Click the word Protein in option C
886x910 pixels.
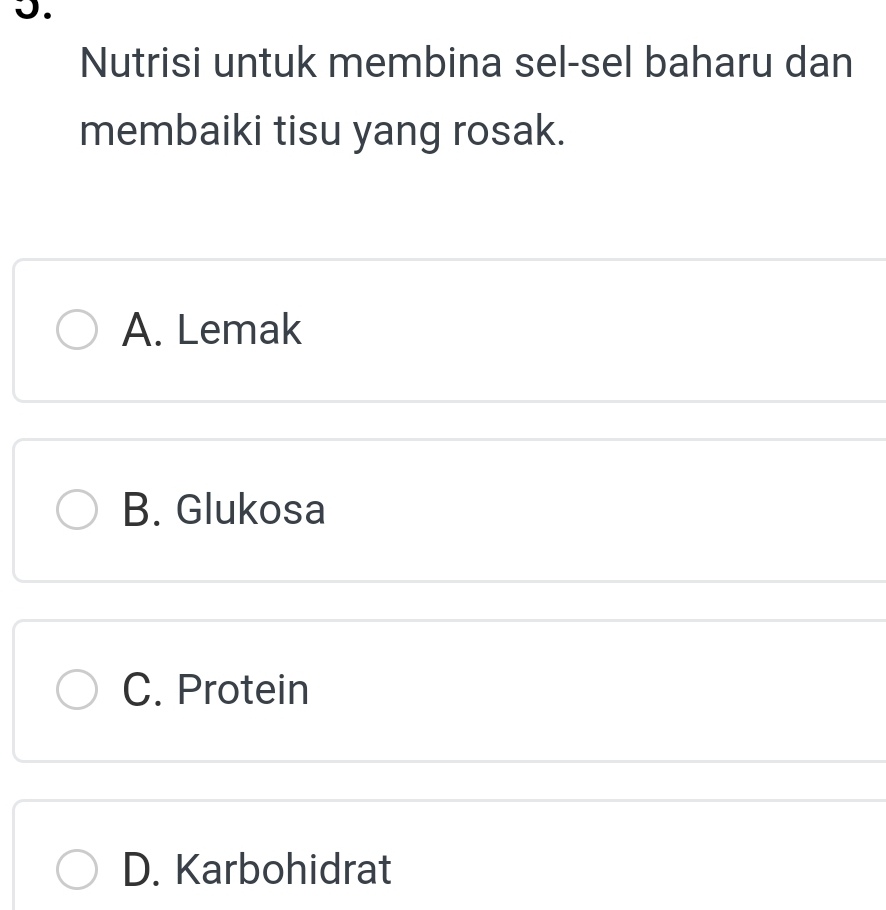click(x=243, y=690)
